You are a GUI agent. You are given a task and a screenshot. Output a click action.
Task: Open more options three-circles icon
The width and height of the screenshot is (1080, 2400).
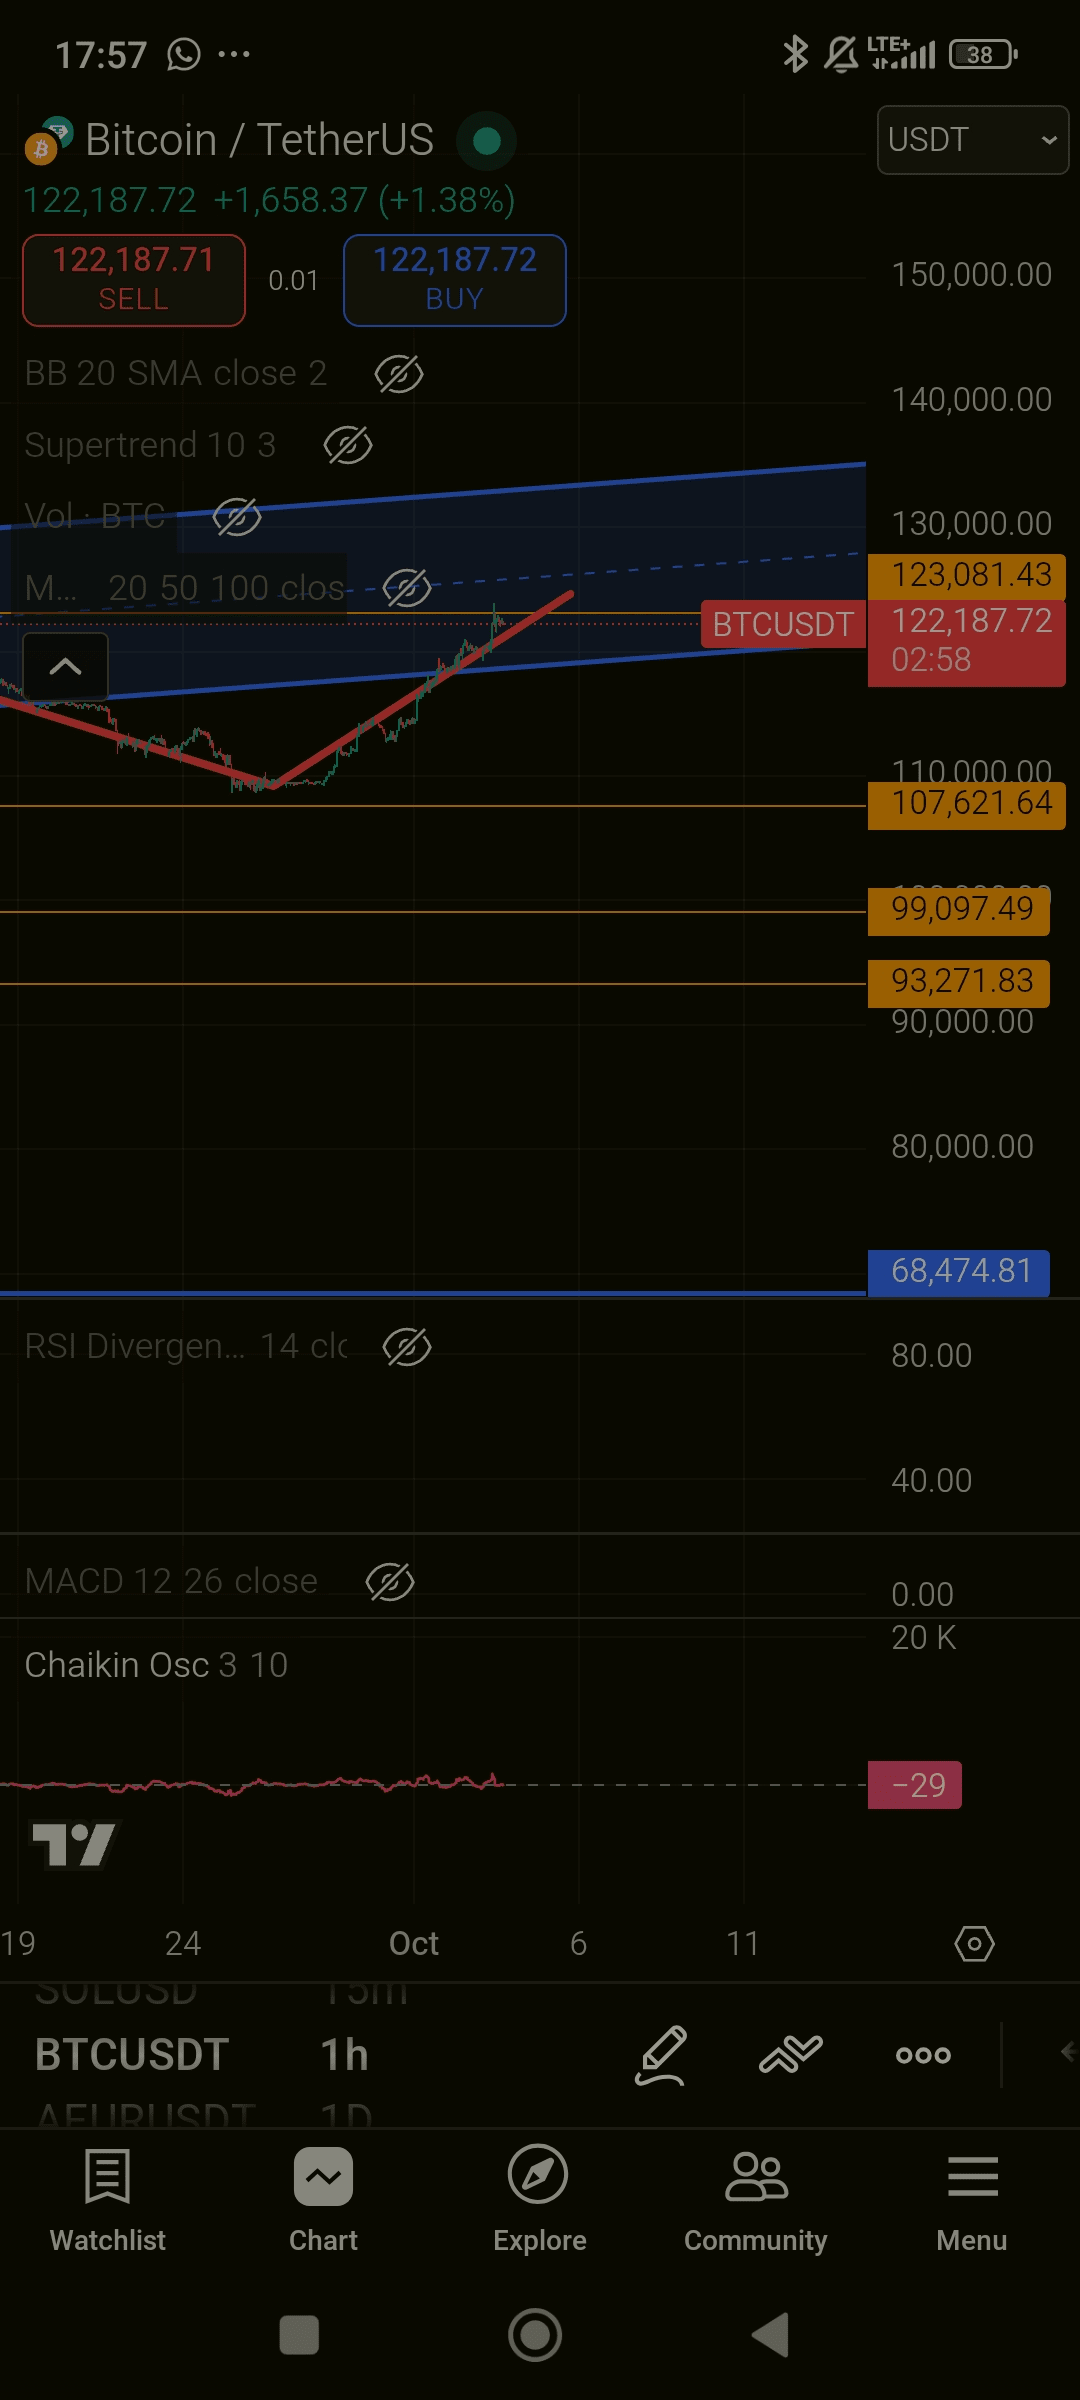click(923, 2055)
